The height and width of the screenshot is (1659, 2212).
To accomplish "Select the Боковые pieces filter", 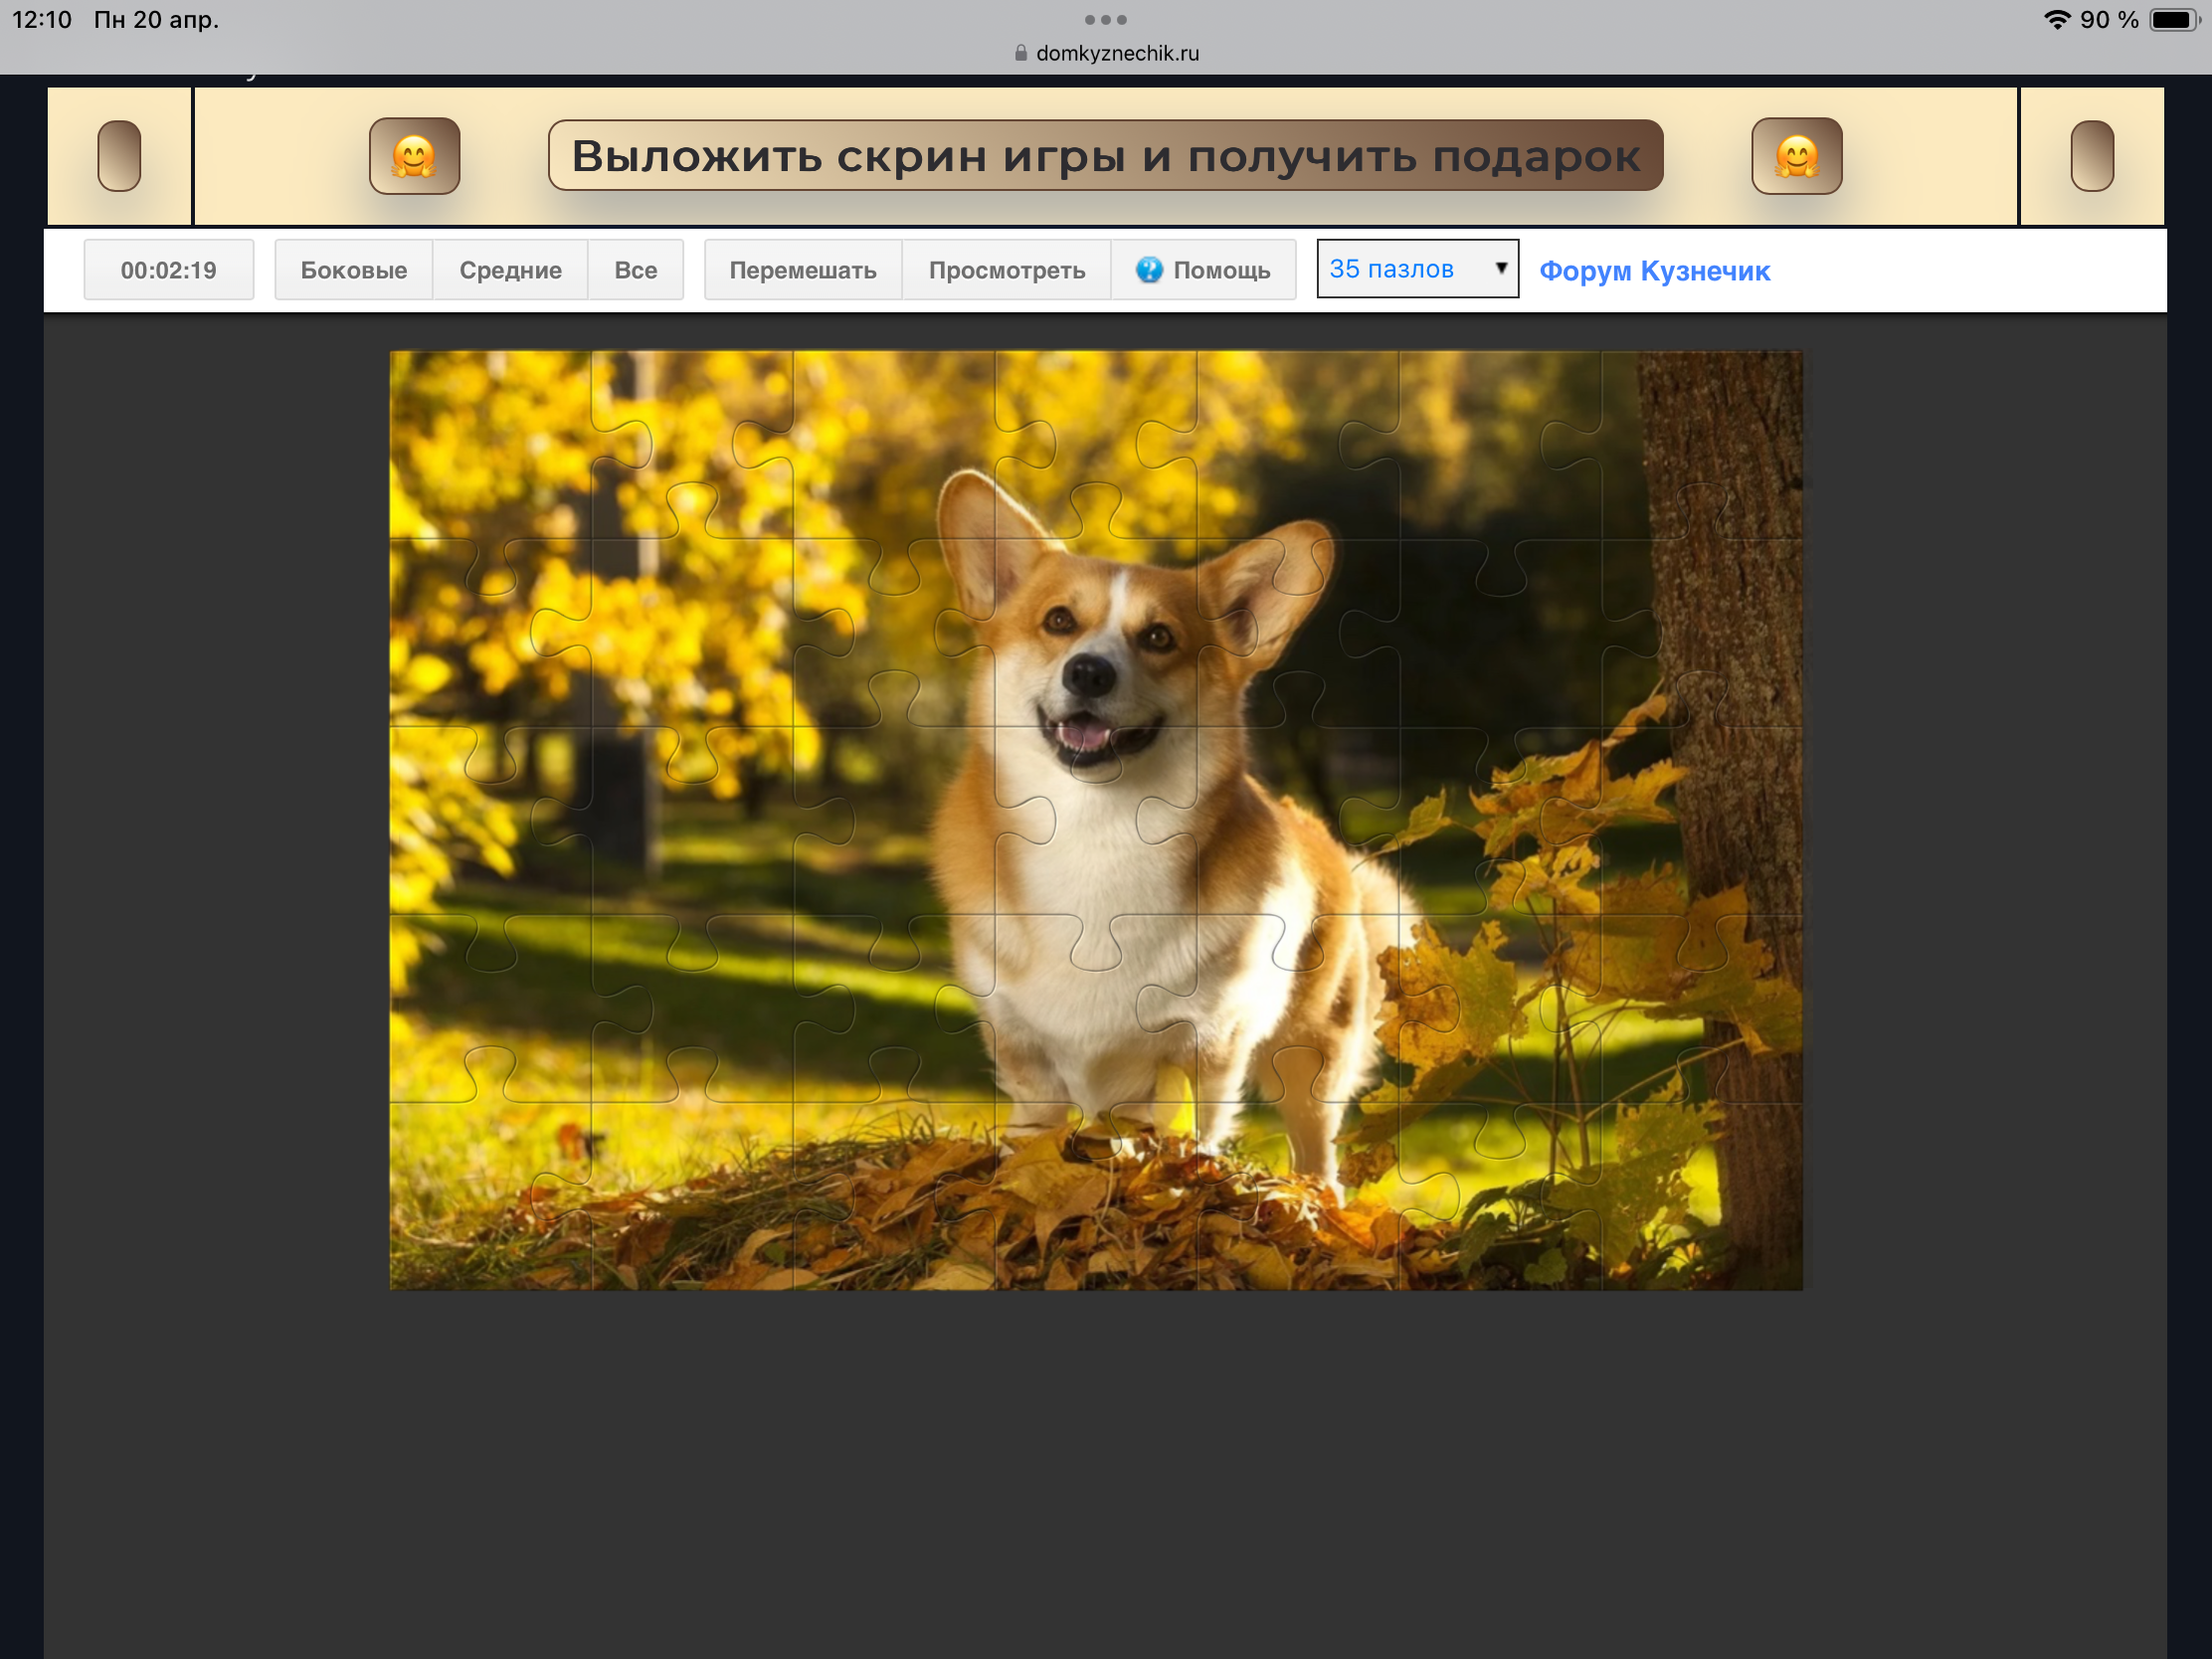I will coord(353,270).
